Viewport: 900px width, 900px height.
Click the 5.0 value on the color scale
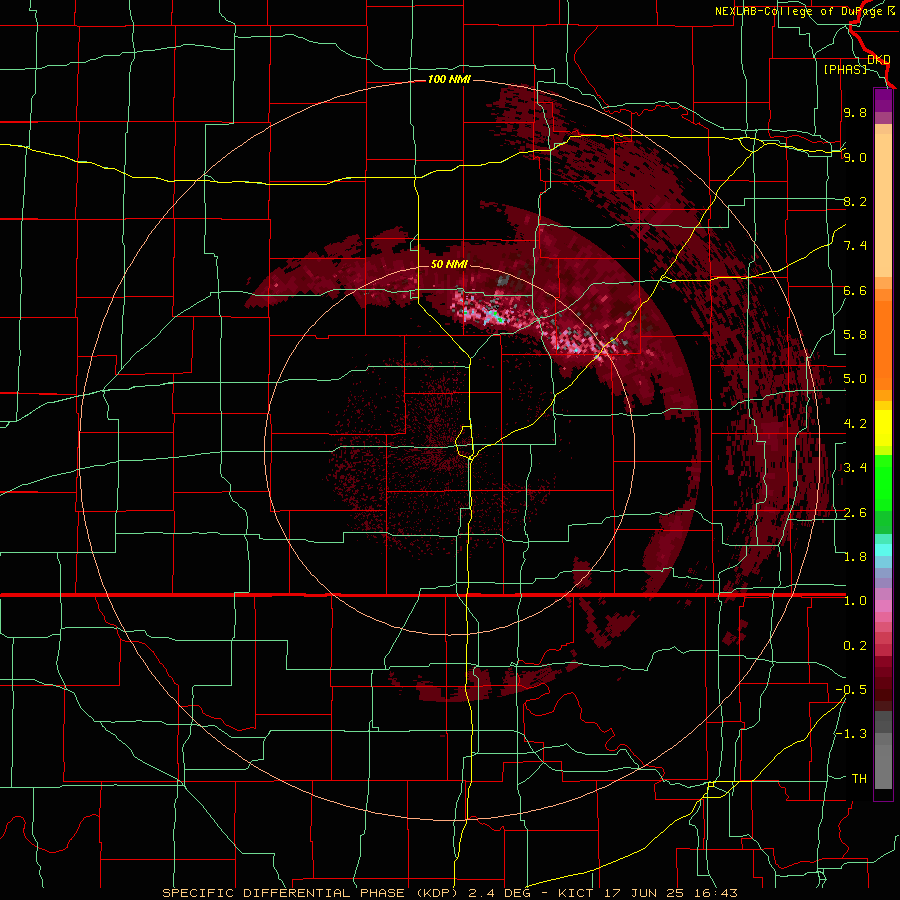tap(855, 379)
